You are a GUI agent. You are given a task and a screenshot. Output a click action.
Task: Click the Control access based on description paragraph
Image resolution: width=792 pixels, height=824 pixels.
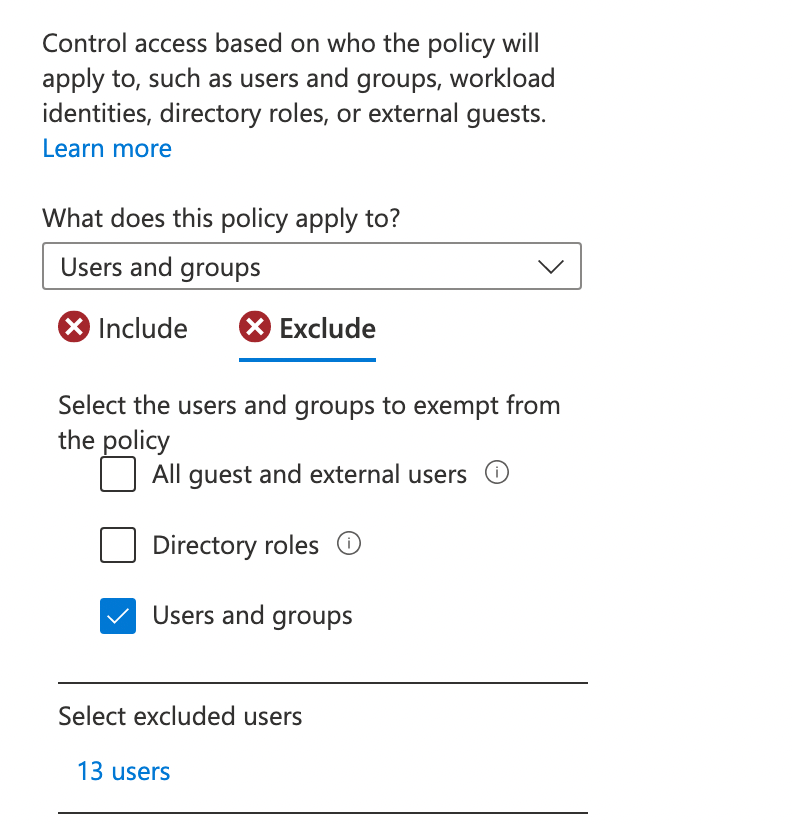point(298,79)
